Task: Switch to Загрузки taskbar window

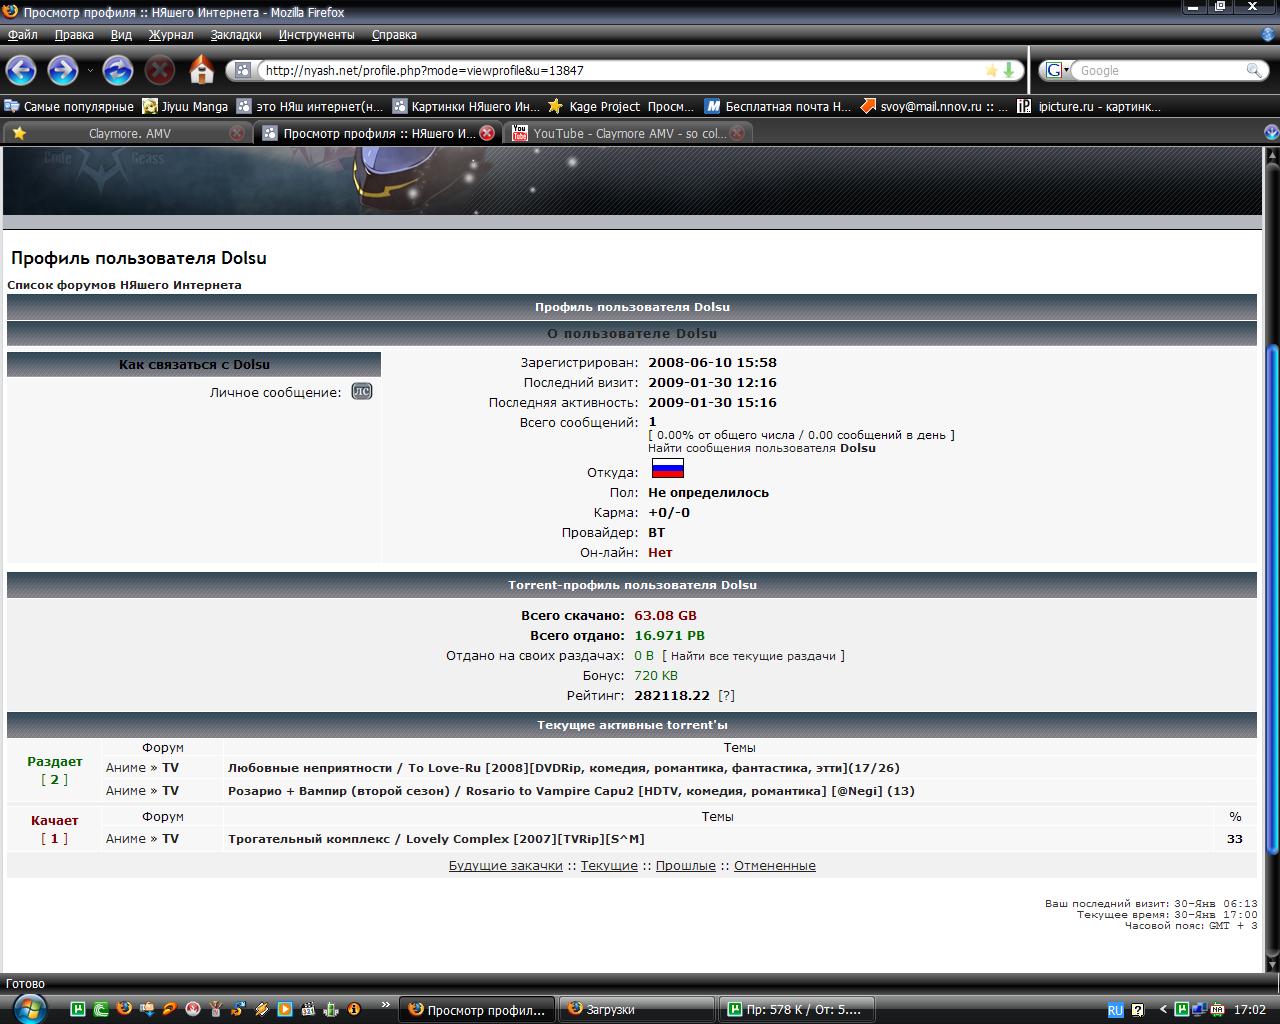Action: pyautogui.click(x=636, y=1010)
